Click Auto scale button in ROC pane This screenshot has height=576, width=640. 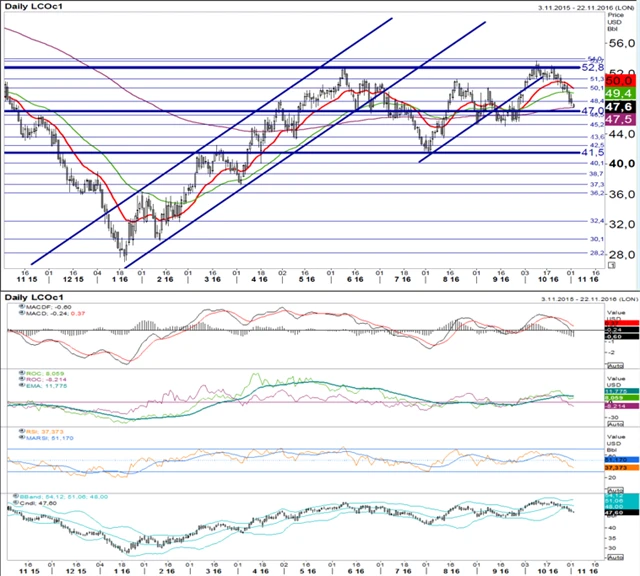pyautogui.click(x=616, y=424)
